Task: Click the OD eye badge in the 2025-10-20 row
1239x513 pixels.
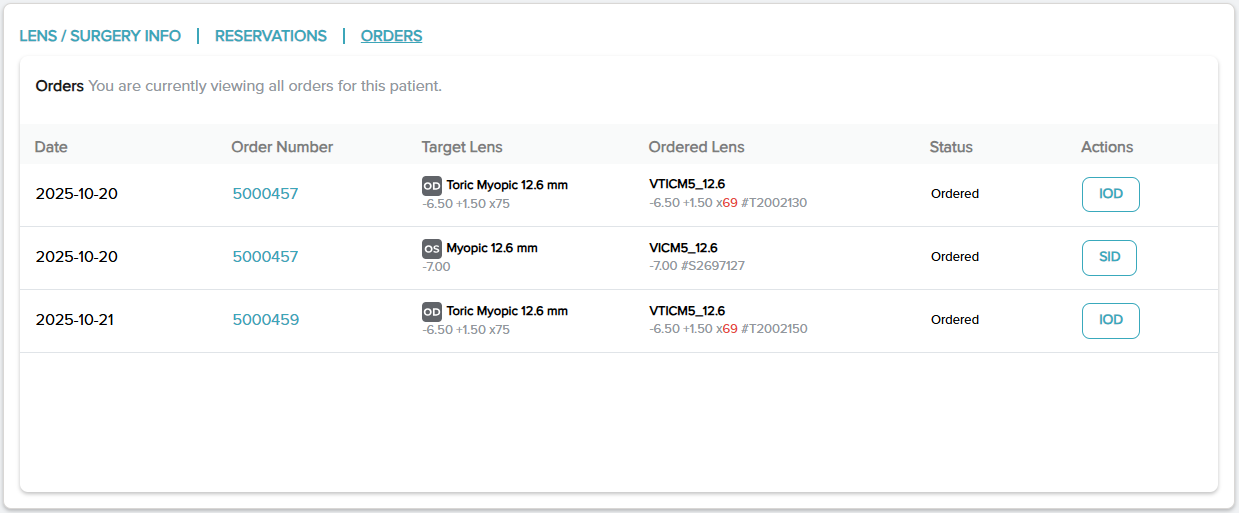Action: [432, 185]
